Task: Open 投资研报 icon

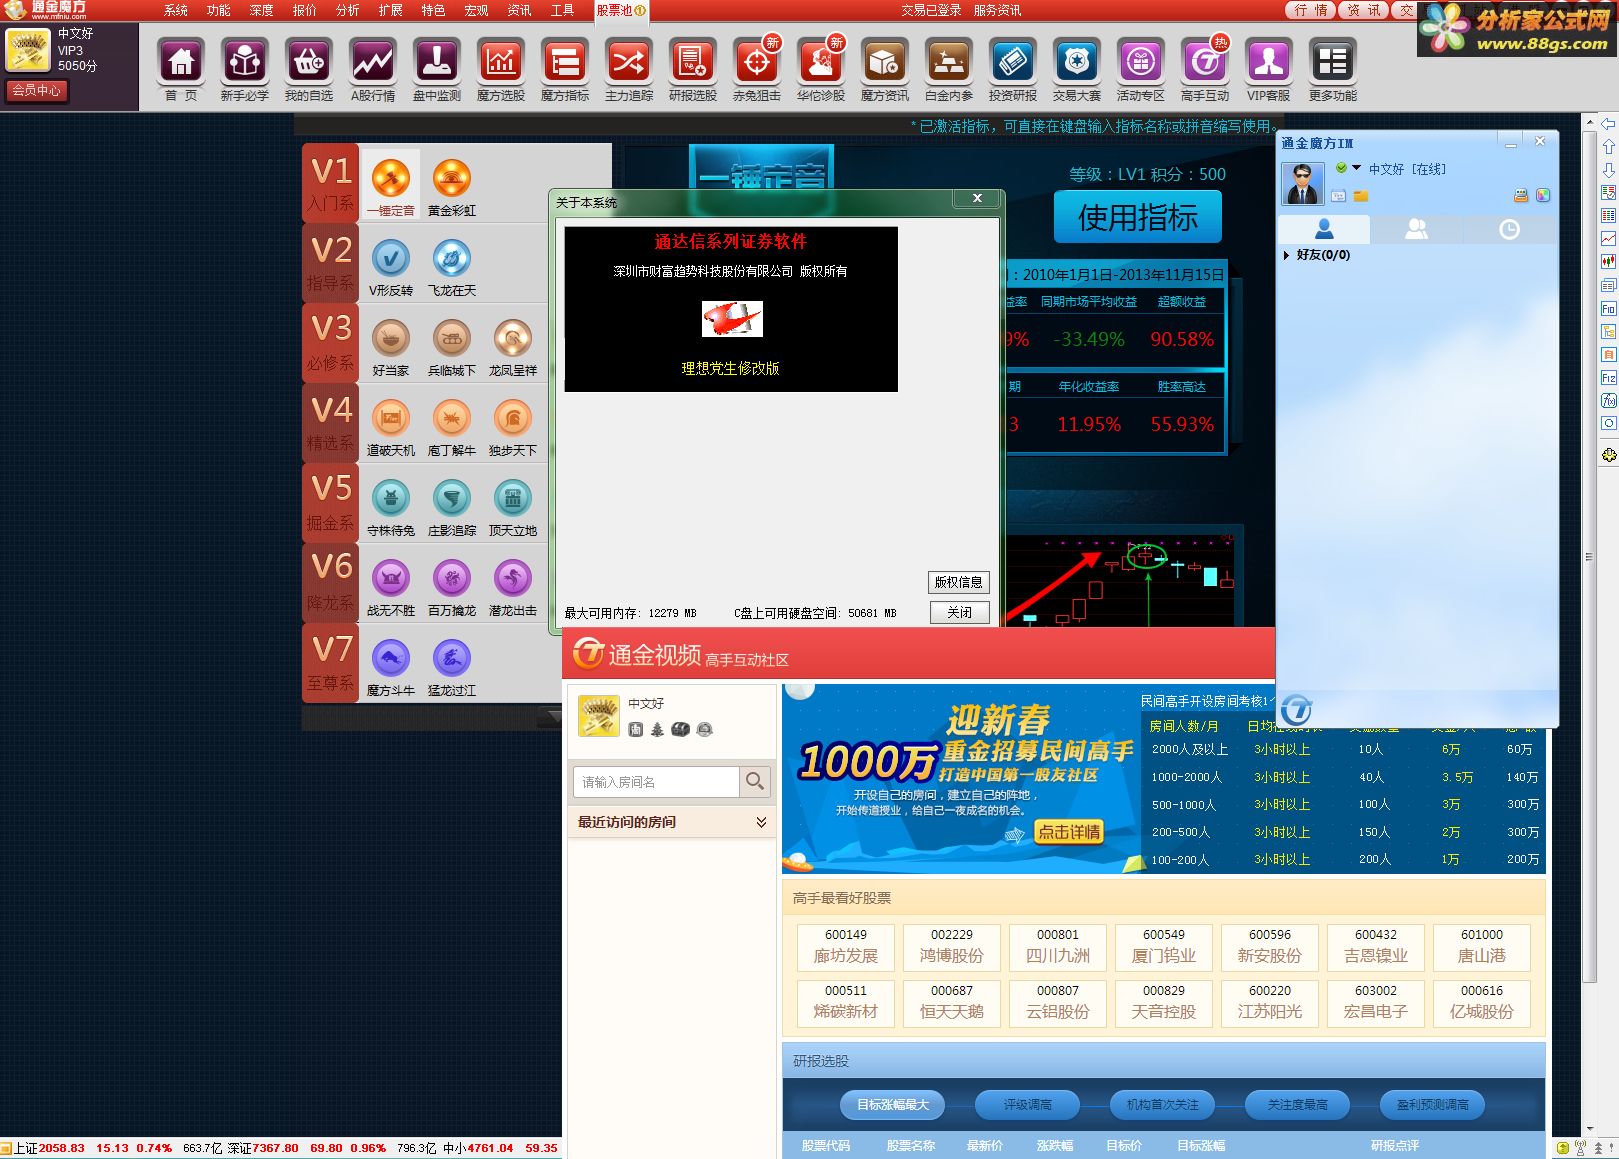Action: coord(1013,62)
